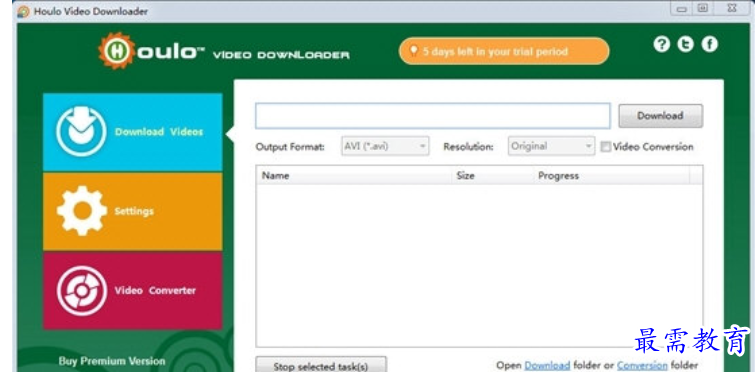Maximize the Houlo window
756x372 pixels.
coord(703,9)
